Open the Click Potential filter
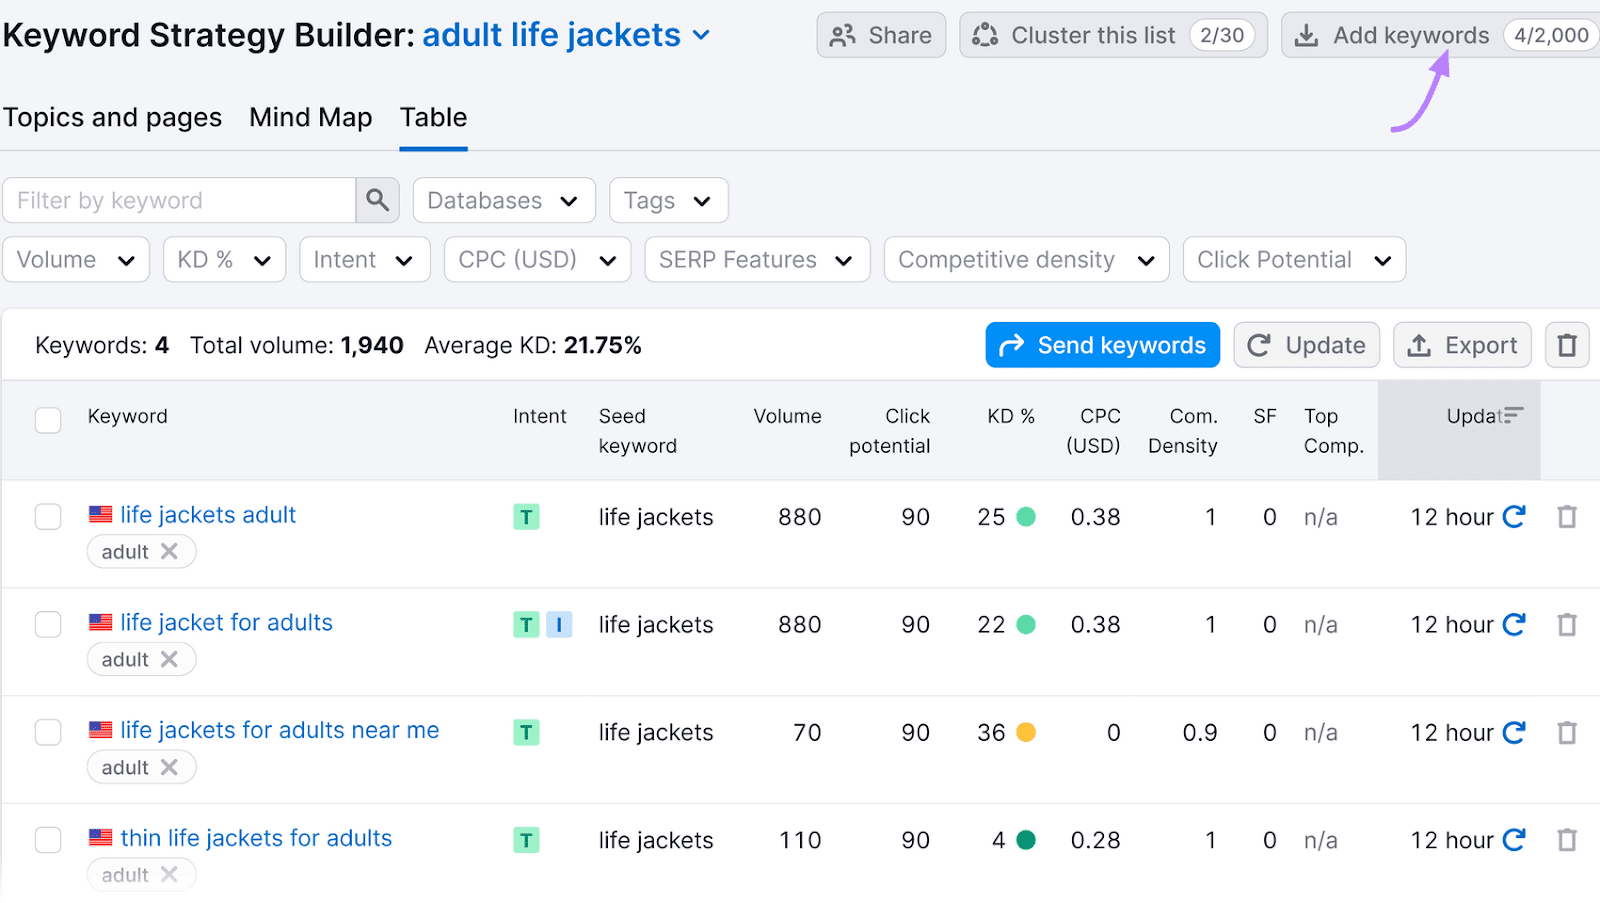The width and height of the screenshot is (1600, 903). coord(1294,259)
